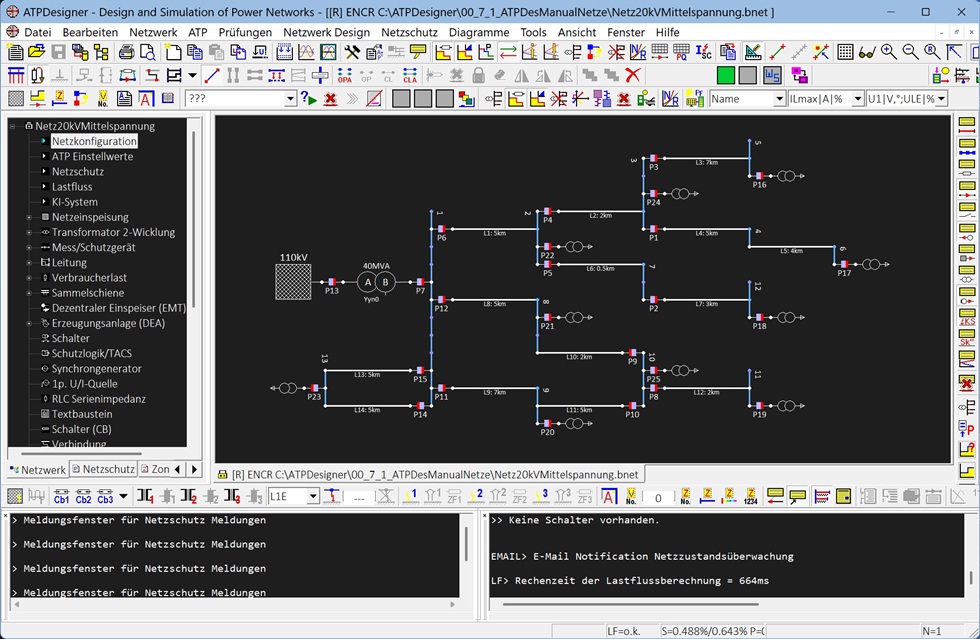Expand the Netzeinspeisung tree node
The image size is (980, 639).
tap(30, 217)
